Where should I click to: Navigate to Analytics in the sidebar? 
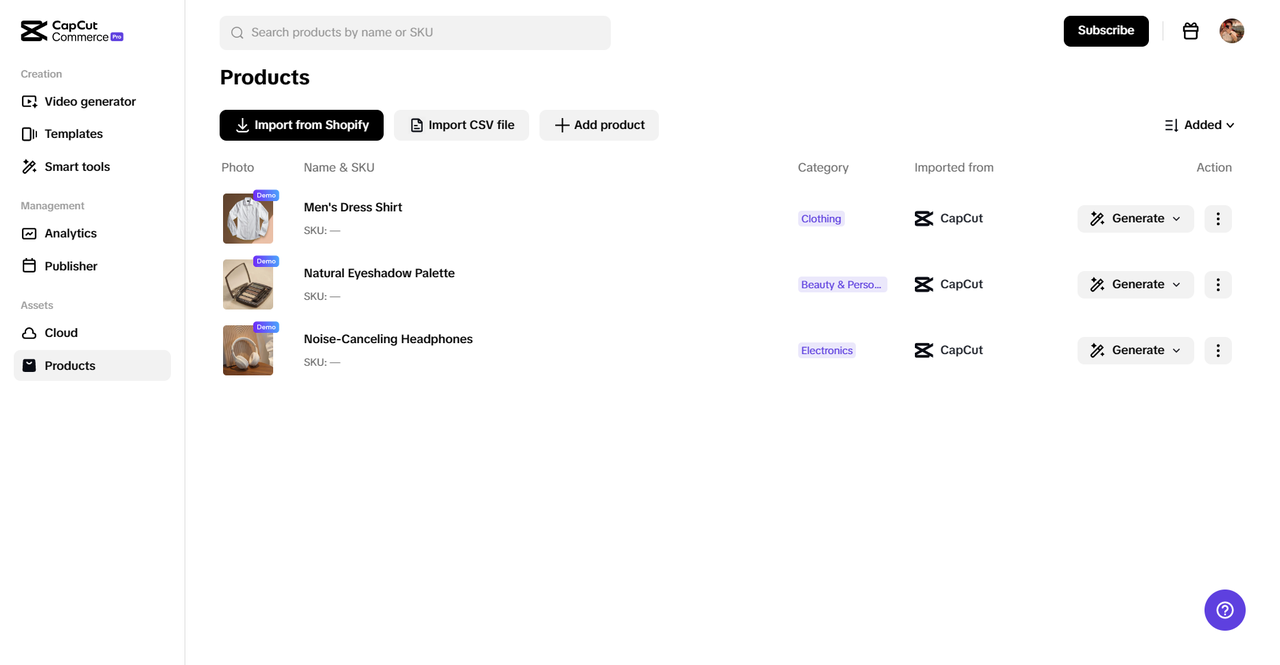pyautogui.click(x=70, y=234)
